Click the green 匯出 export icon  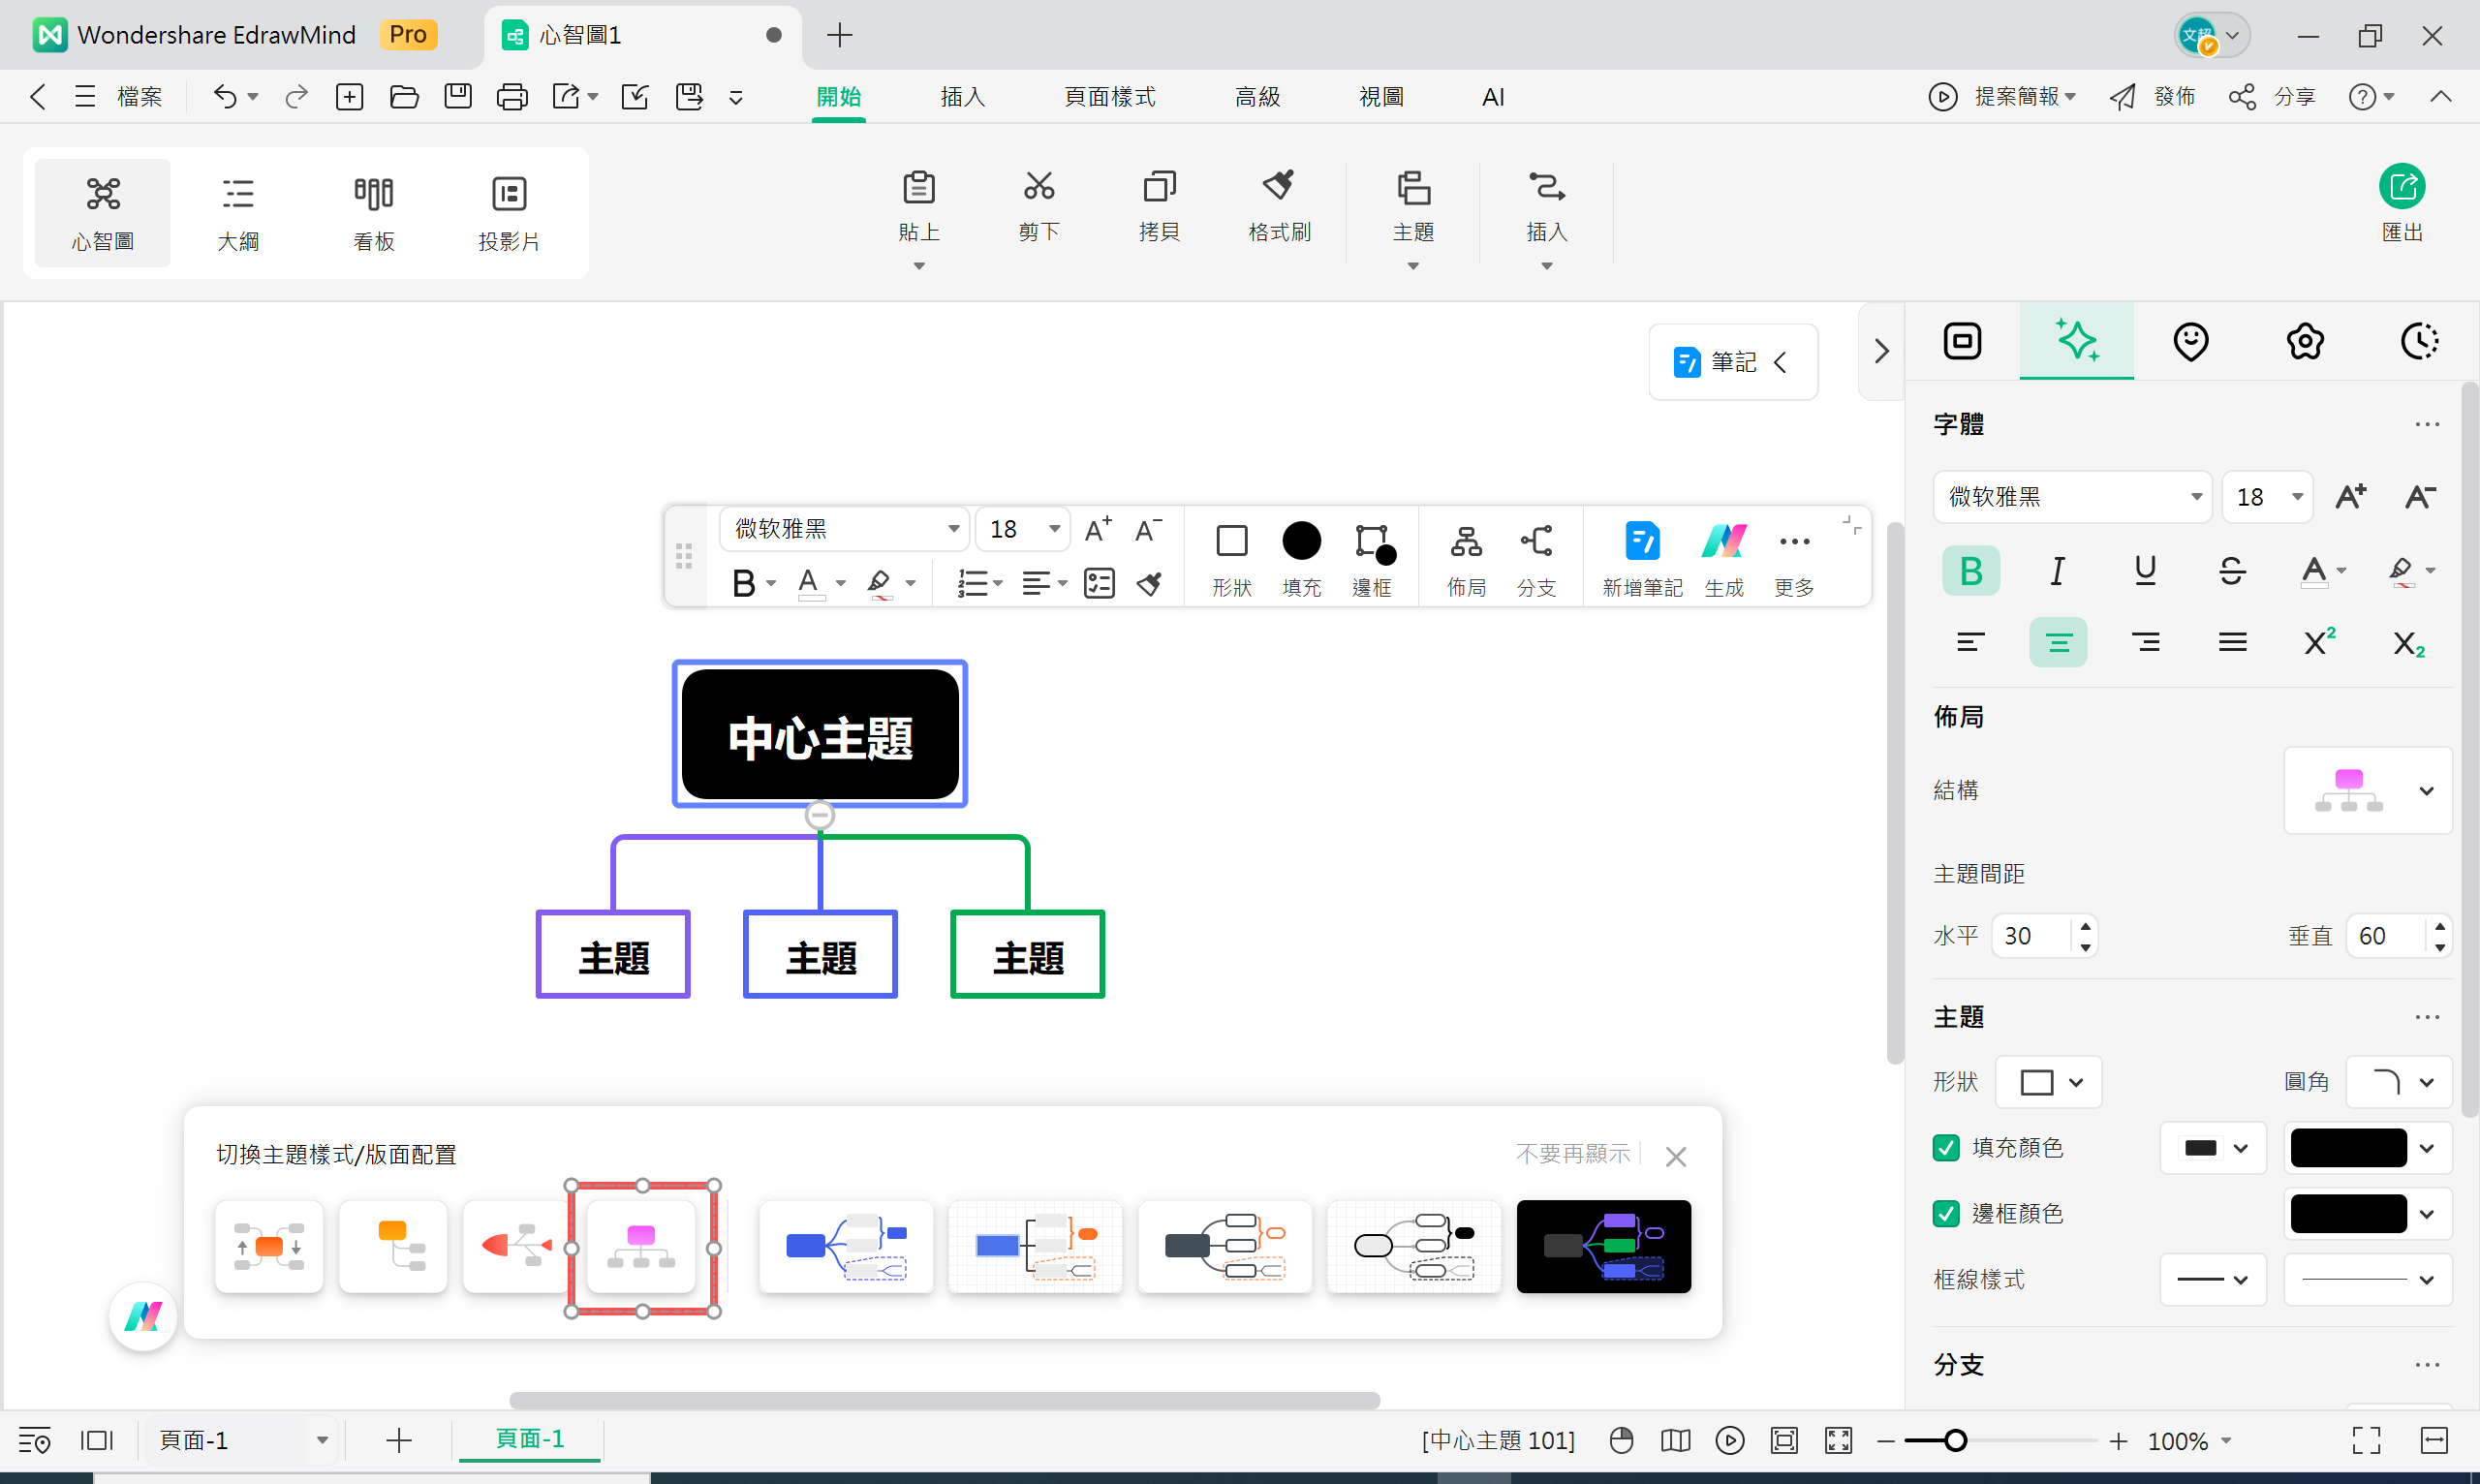[2401, 187]
